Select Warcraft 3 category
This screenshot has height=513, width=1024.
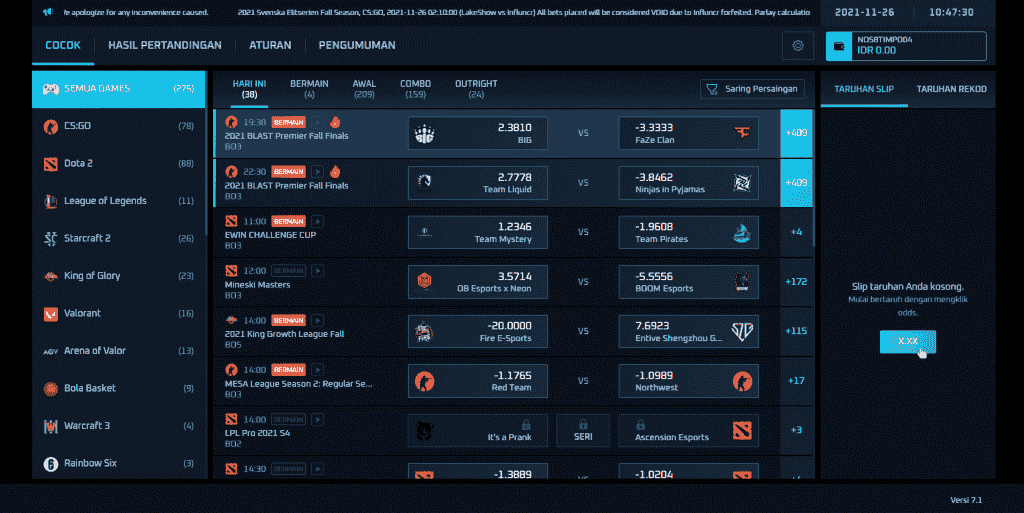[x=119, y=426]
